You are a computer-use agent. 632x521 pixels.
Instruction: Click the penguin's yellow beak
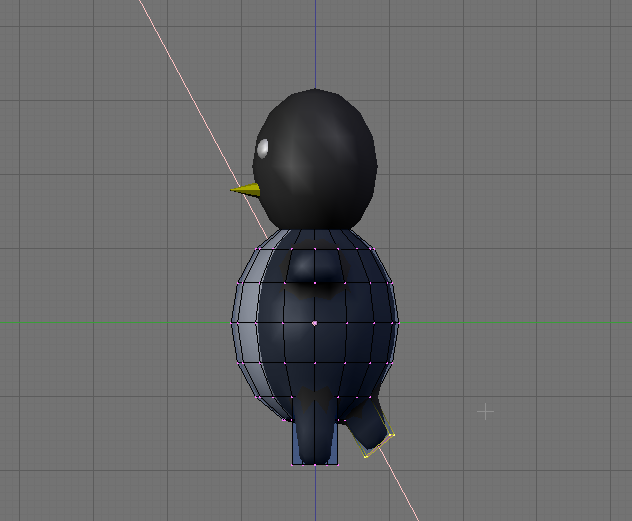[x=245, y=190]
